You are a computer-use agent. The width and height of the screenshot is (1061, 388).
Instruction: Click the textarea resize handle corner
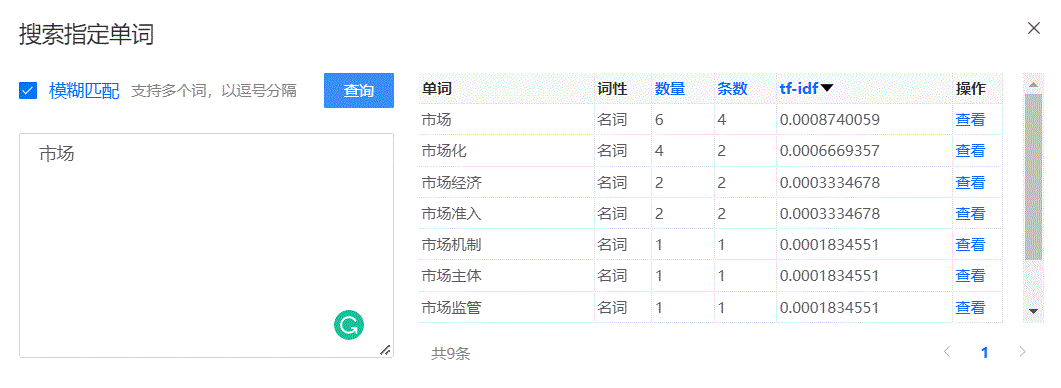tap(385, 349)
